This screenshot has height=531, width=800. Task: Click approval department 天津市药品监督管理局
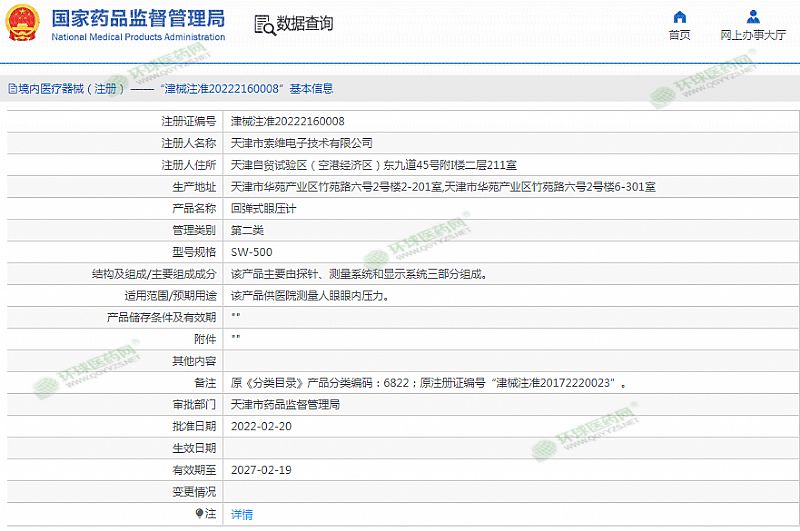[285, 404]
